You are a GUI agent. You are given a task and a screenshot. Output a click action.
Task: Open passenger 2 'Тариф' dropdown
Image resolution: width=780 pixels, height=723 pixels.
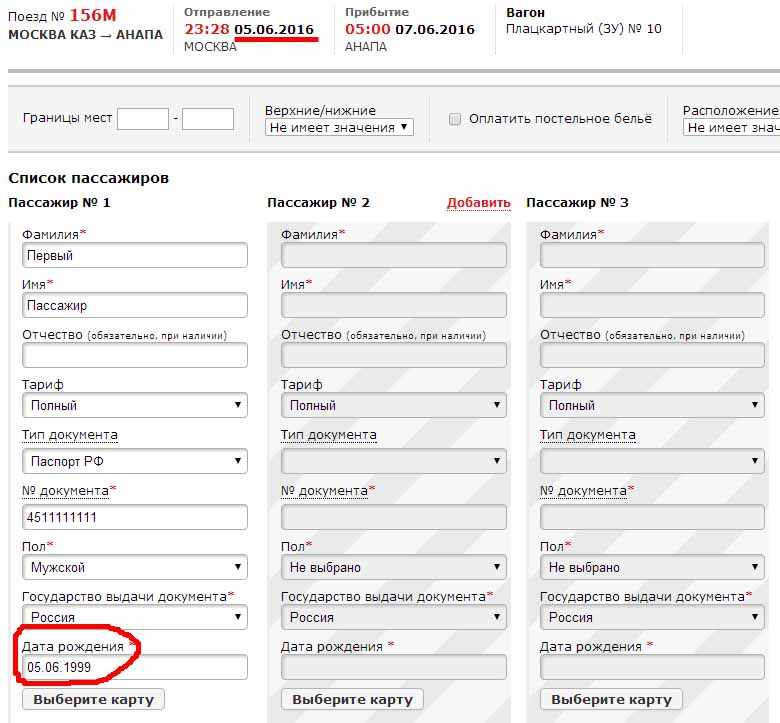click(394, 405)
